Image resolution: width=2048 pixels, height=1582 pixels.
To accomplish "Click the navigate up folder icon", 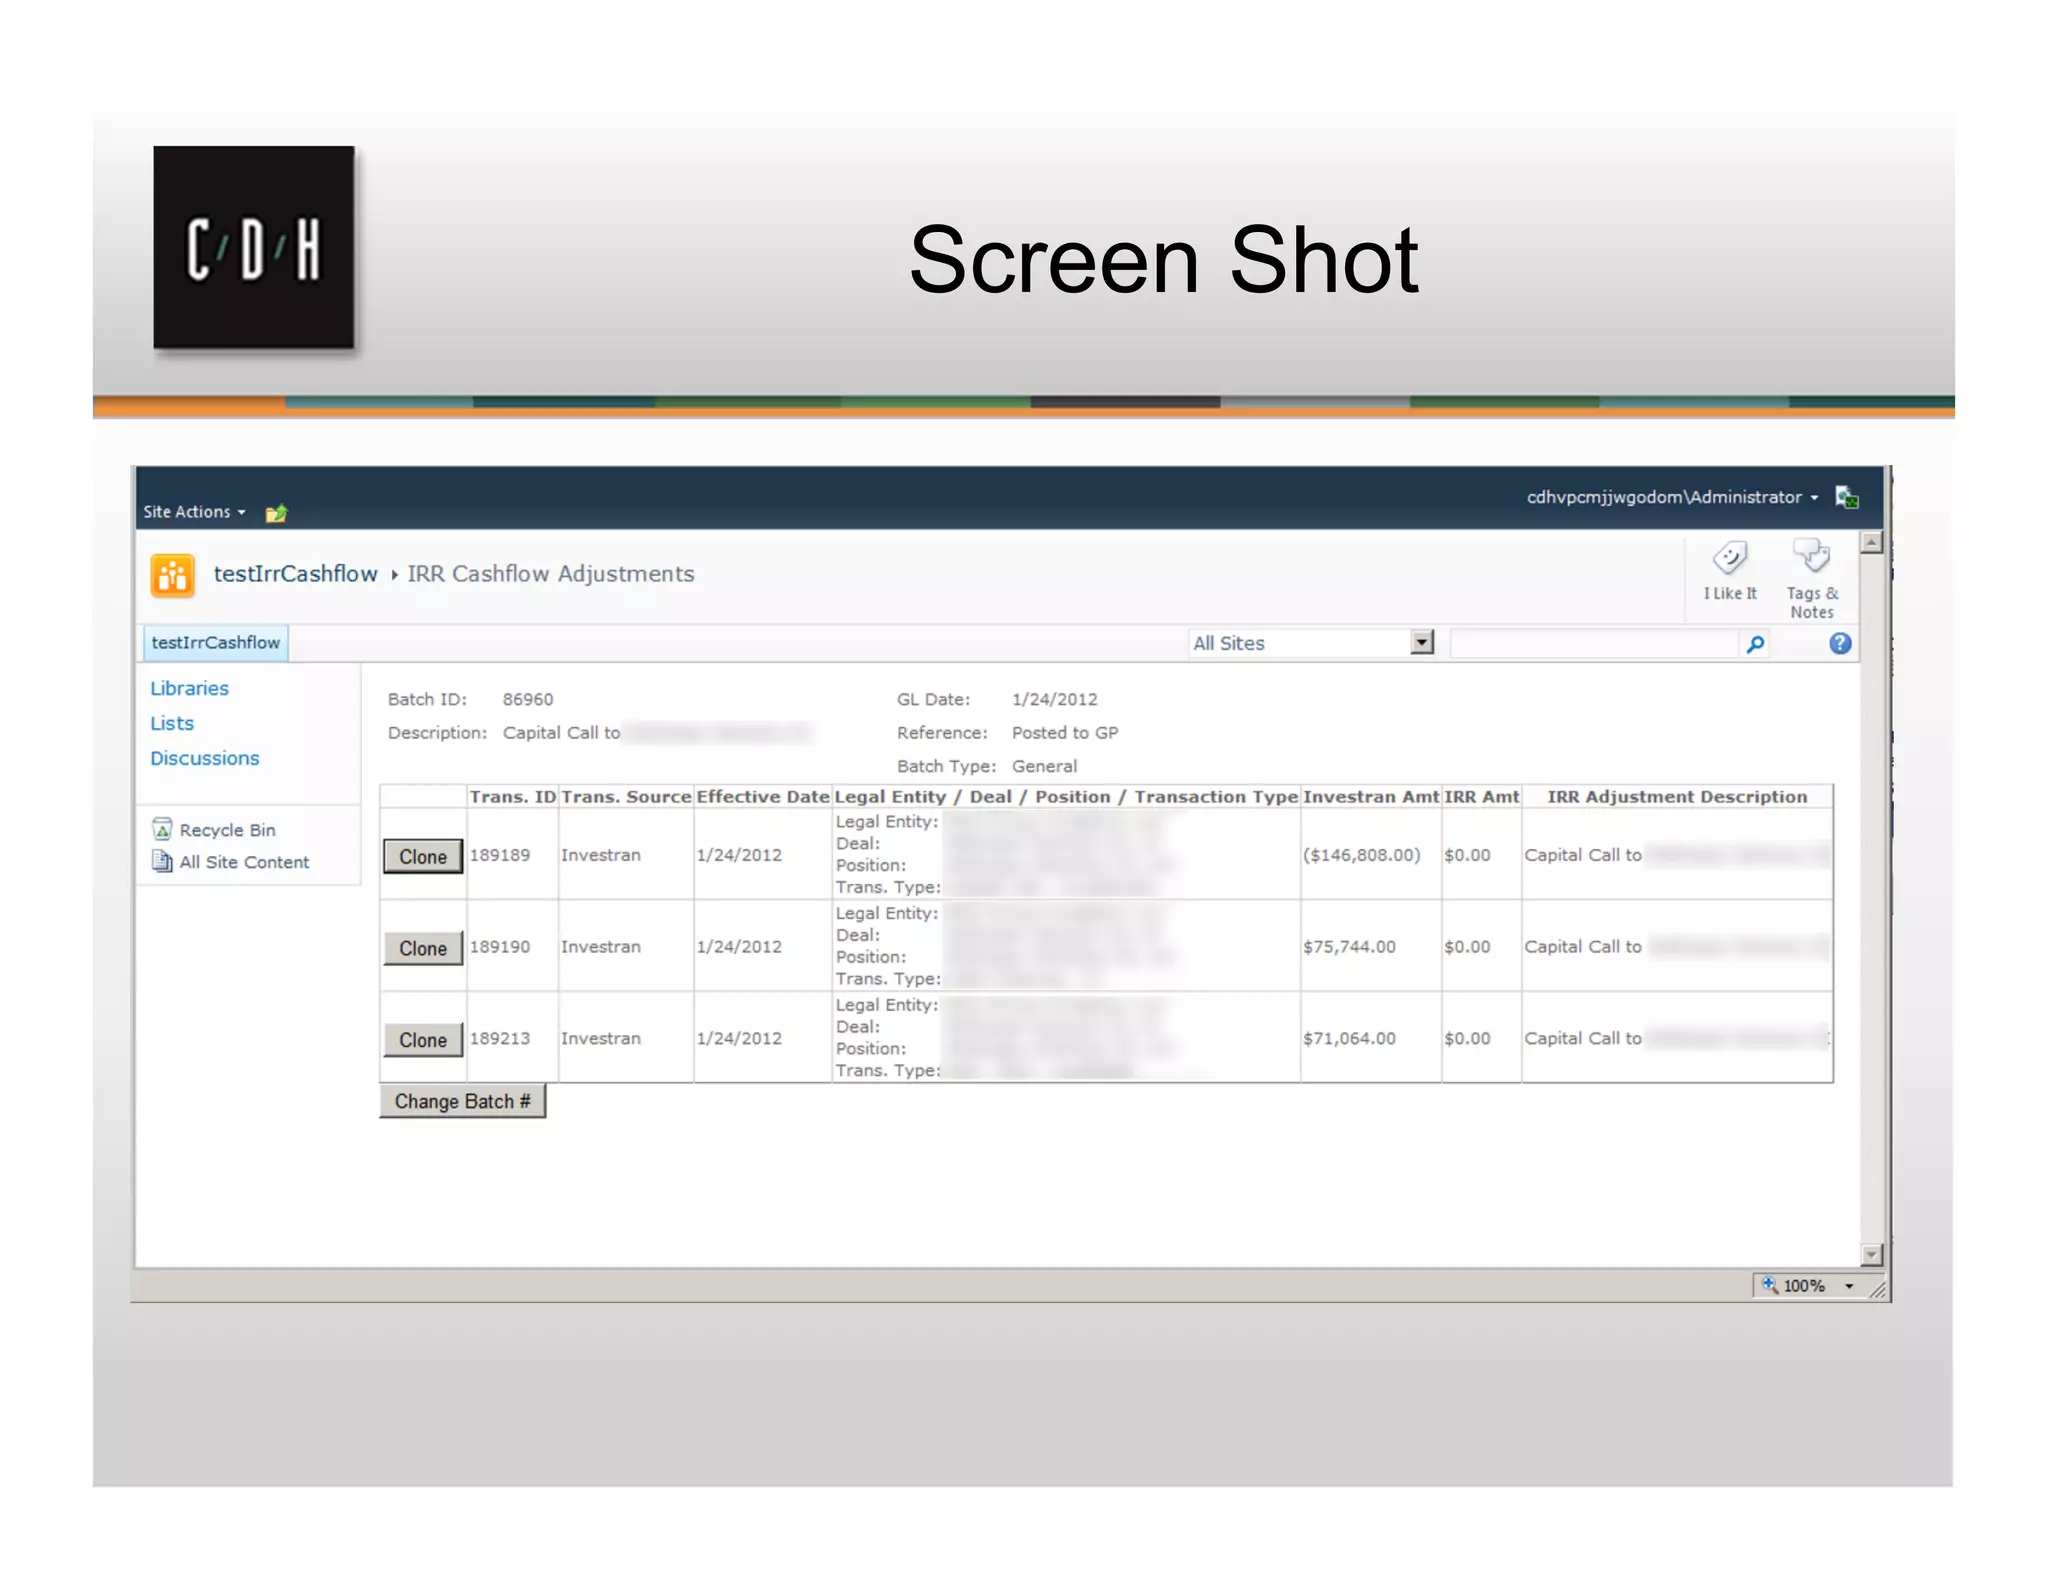I will (276, 513).
